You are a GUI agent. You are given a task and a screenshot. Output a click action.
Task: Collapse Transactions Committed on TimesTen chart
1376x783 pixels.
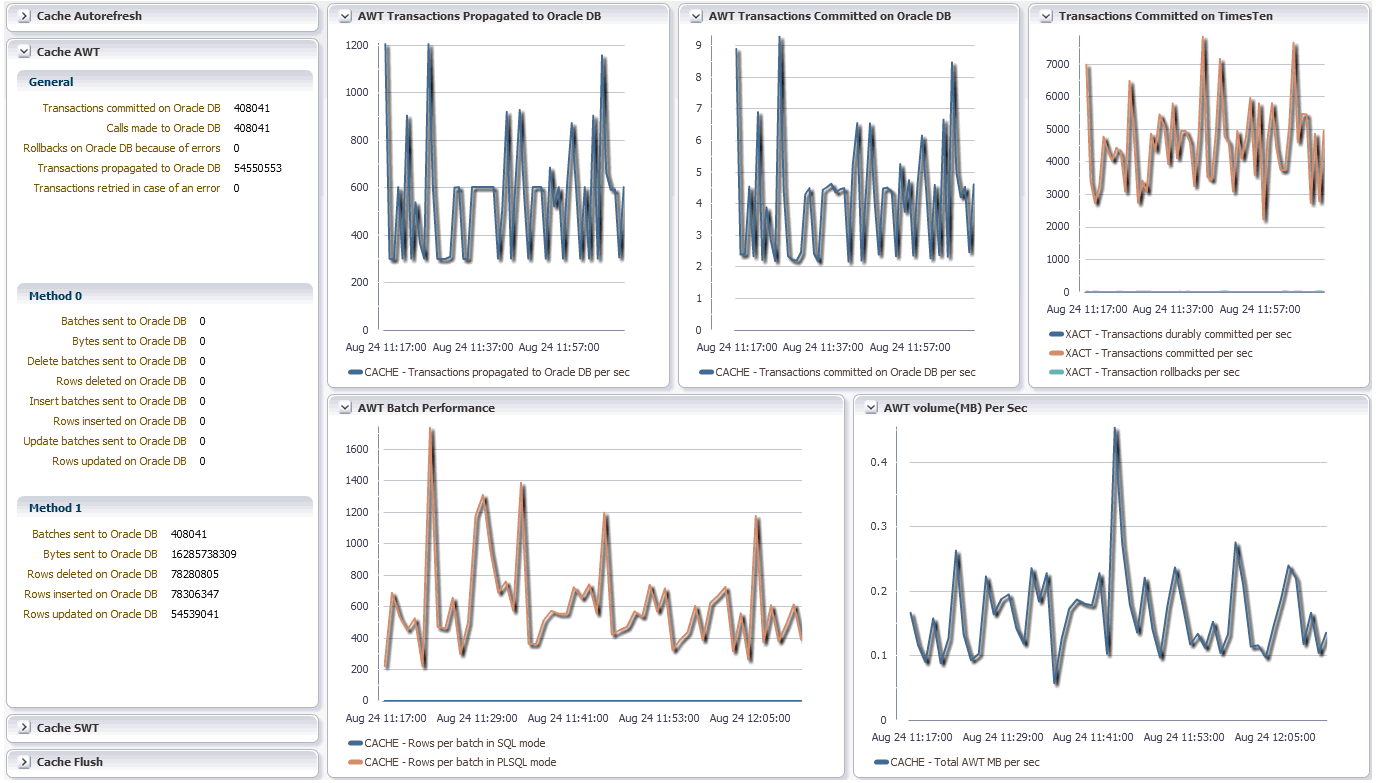coord(1046,16)
